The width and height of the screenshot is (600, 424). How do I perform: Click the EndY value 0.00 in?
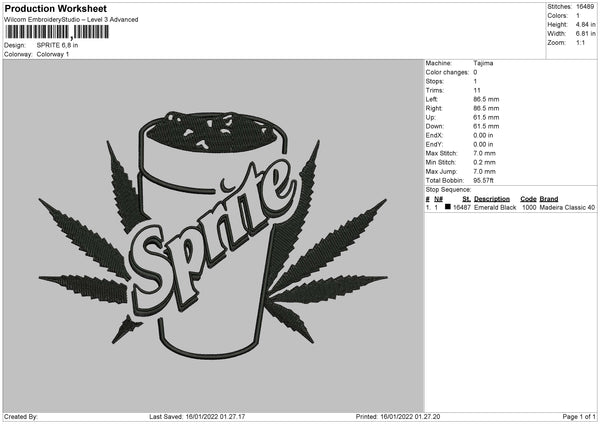click(483, 144)
